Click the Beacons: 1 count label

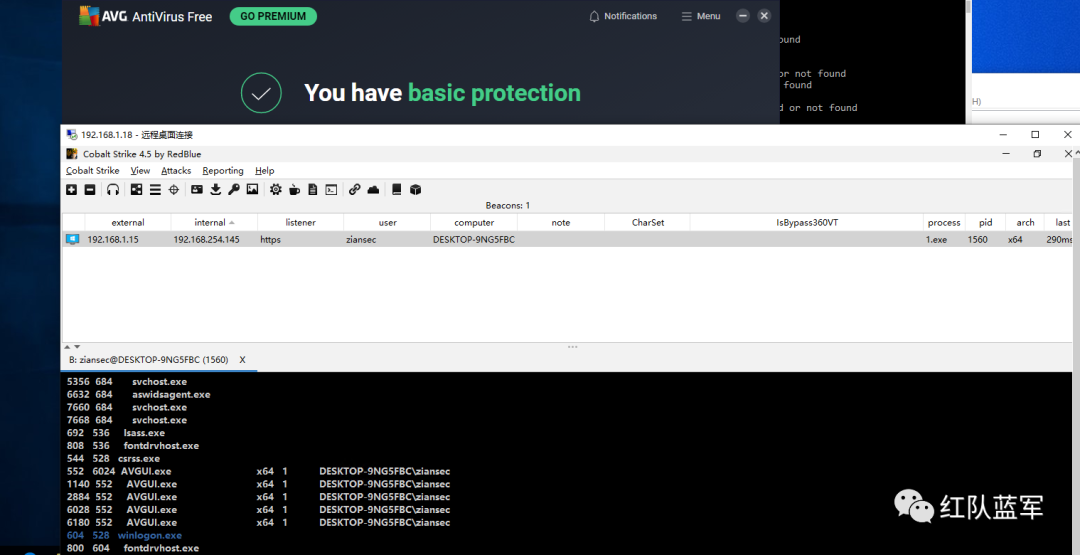point(508,205)
